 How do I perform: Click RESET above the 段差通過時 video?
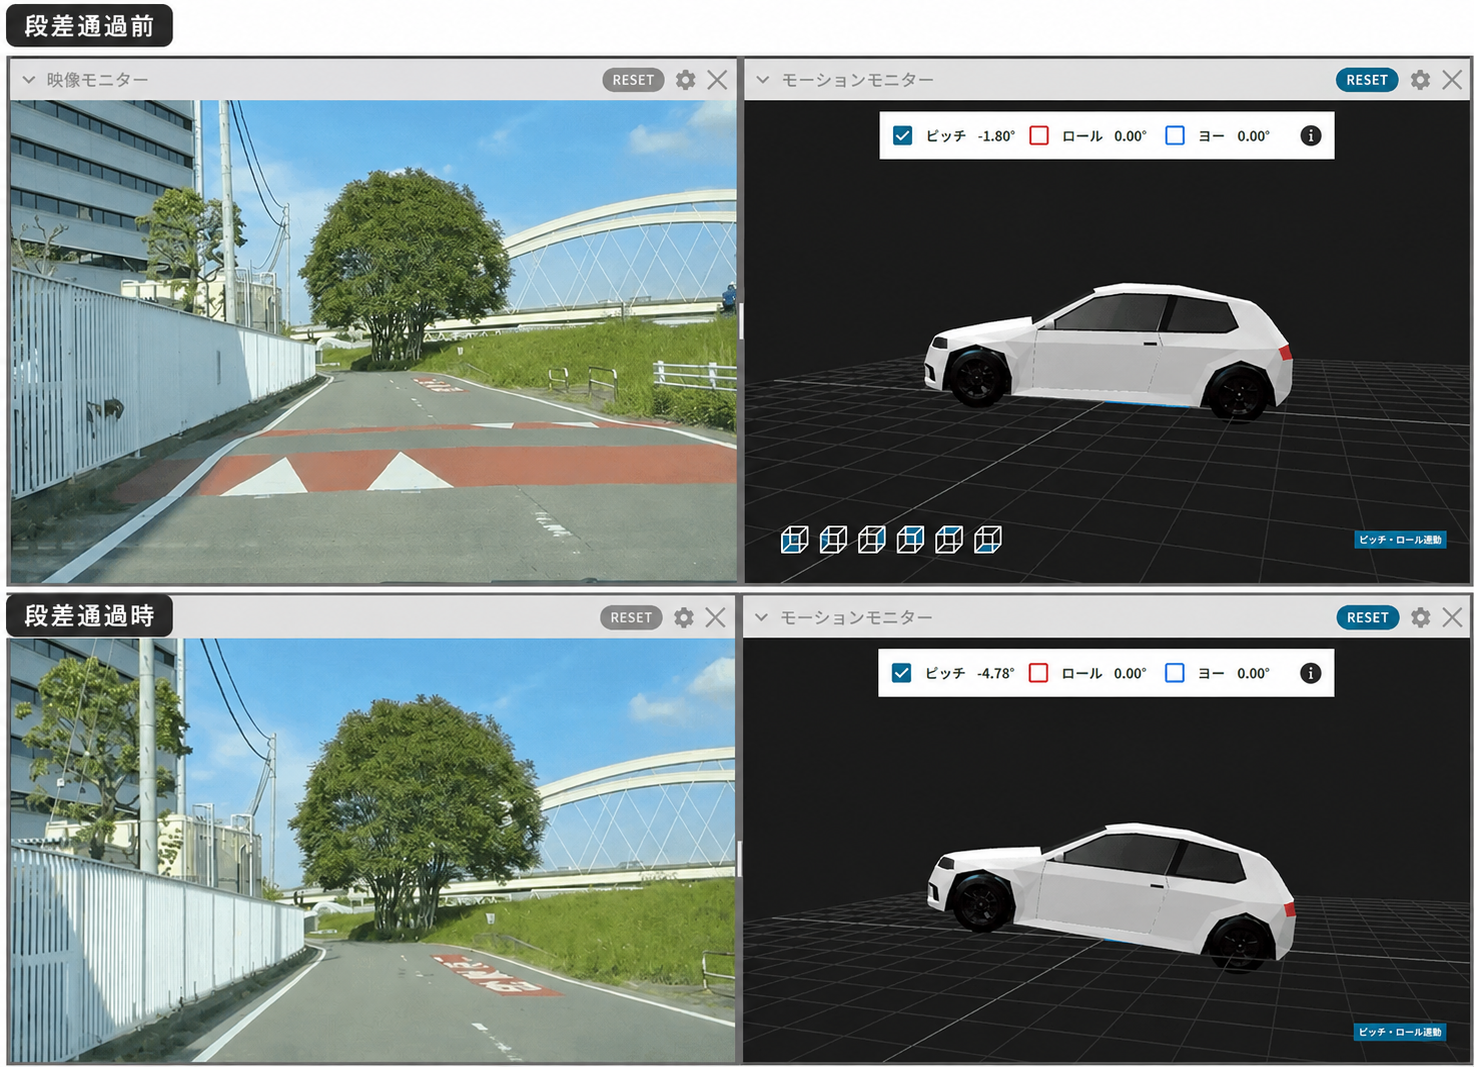click(x=631, y=618)
